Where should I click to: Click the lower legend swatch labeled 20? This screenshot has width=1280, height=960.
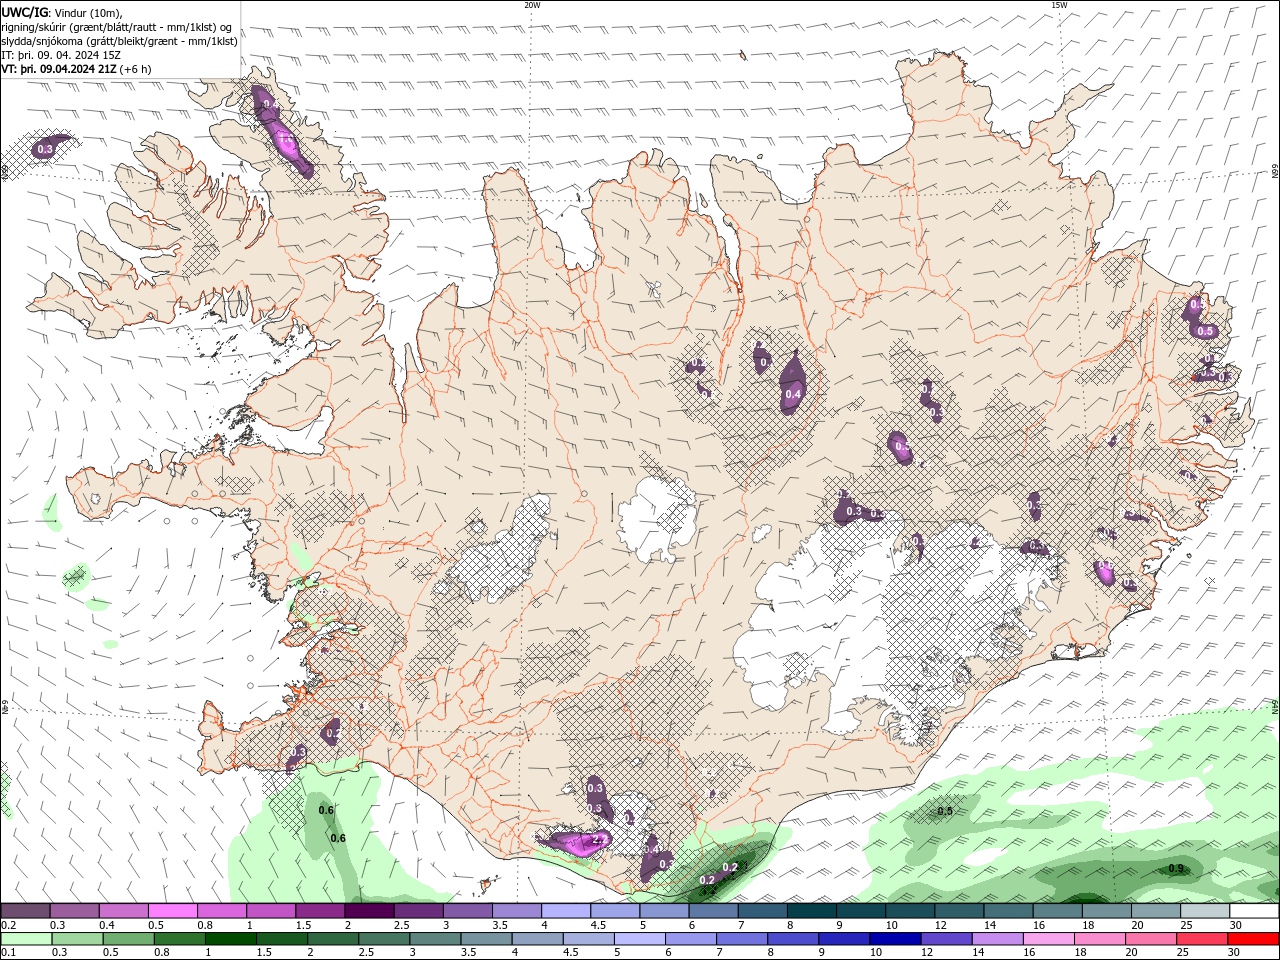click(1151, 939)
